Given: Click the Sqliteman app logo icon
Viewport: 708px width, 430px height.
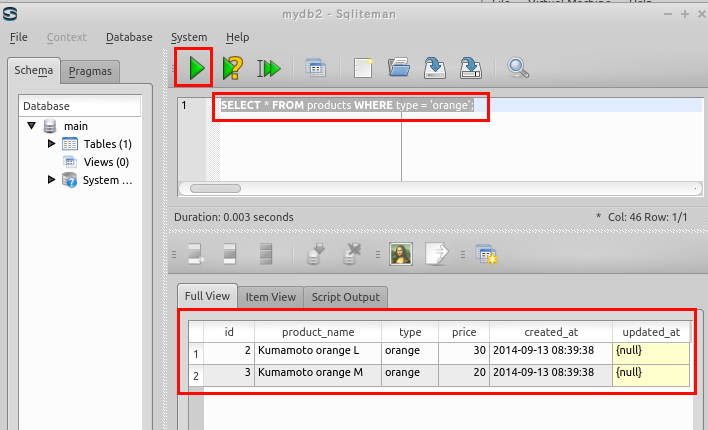Looking at the screenshot, I should (10, 14).
